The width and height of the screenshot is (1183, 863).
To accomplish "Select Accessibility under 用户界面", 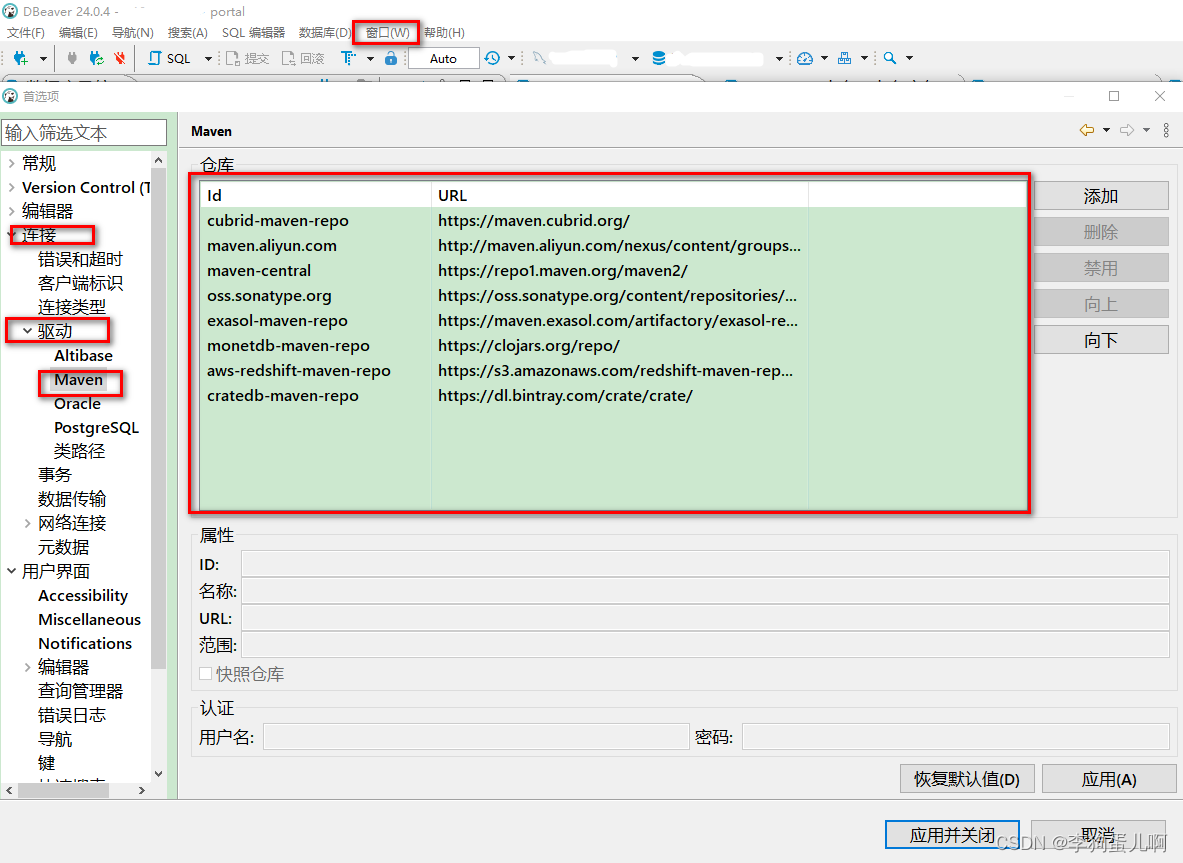I will pos(83,595).
